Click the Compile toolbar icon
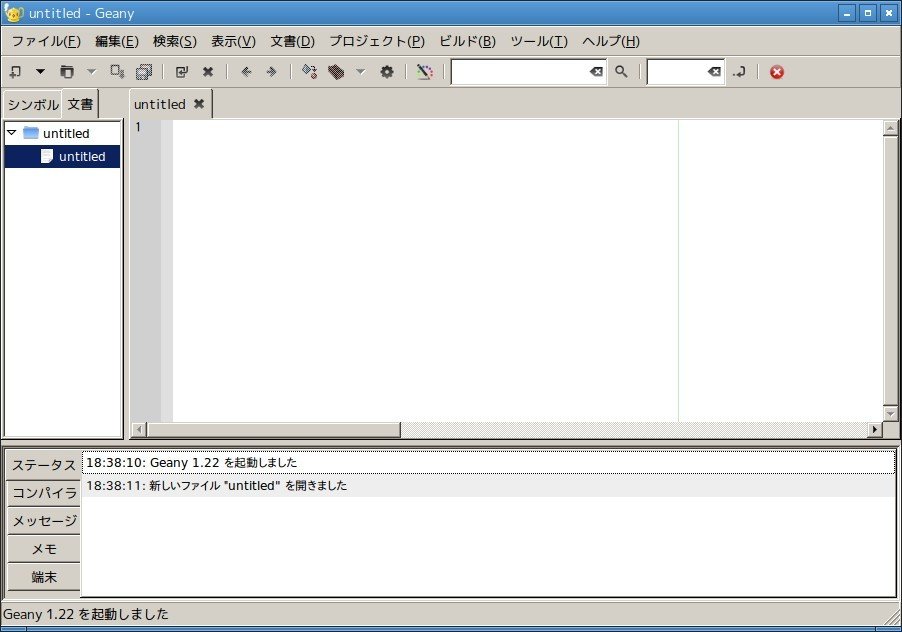902x632 pixels. tap(309, 72)
